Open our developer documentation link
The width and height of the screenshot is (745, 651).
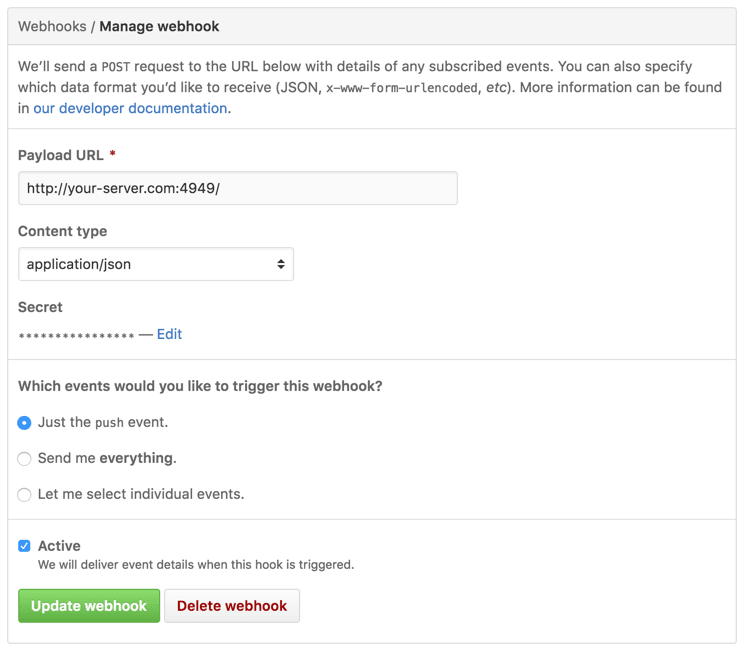click(130, 108)
